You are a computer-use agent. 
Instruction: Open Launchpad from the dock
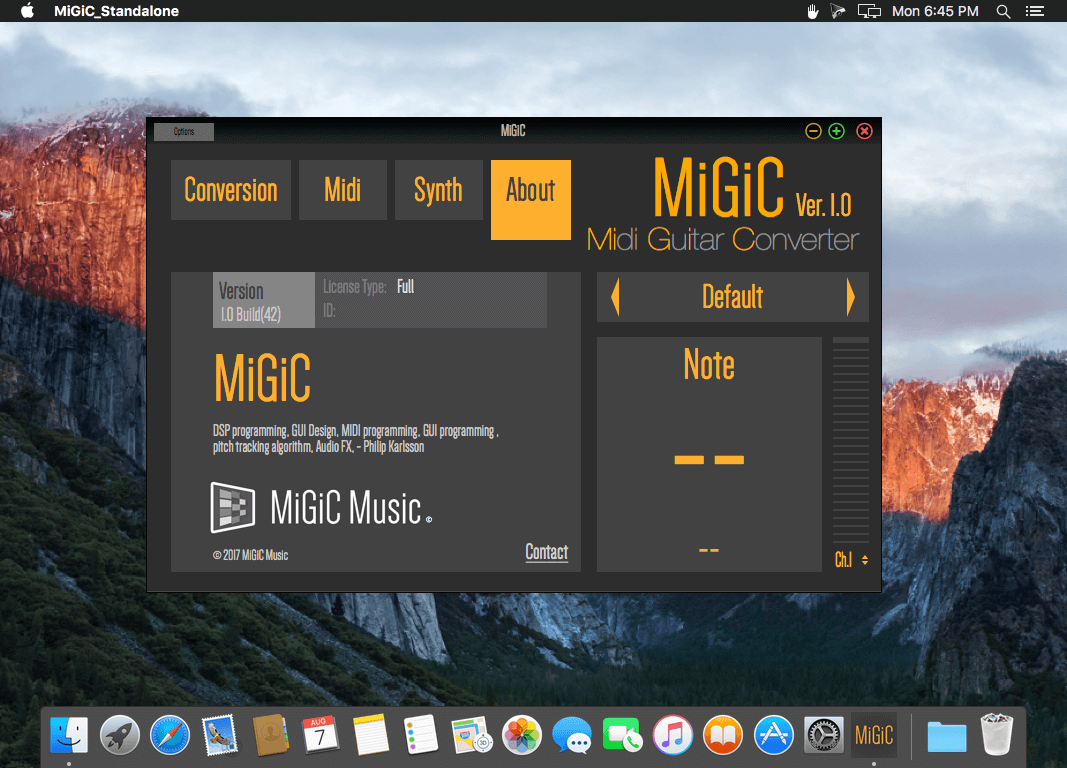click(x=119, y=735)
